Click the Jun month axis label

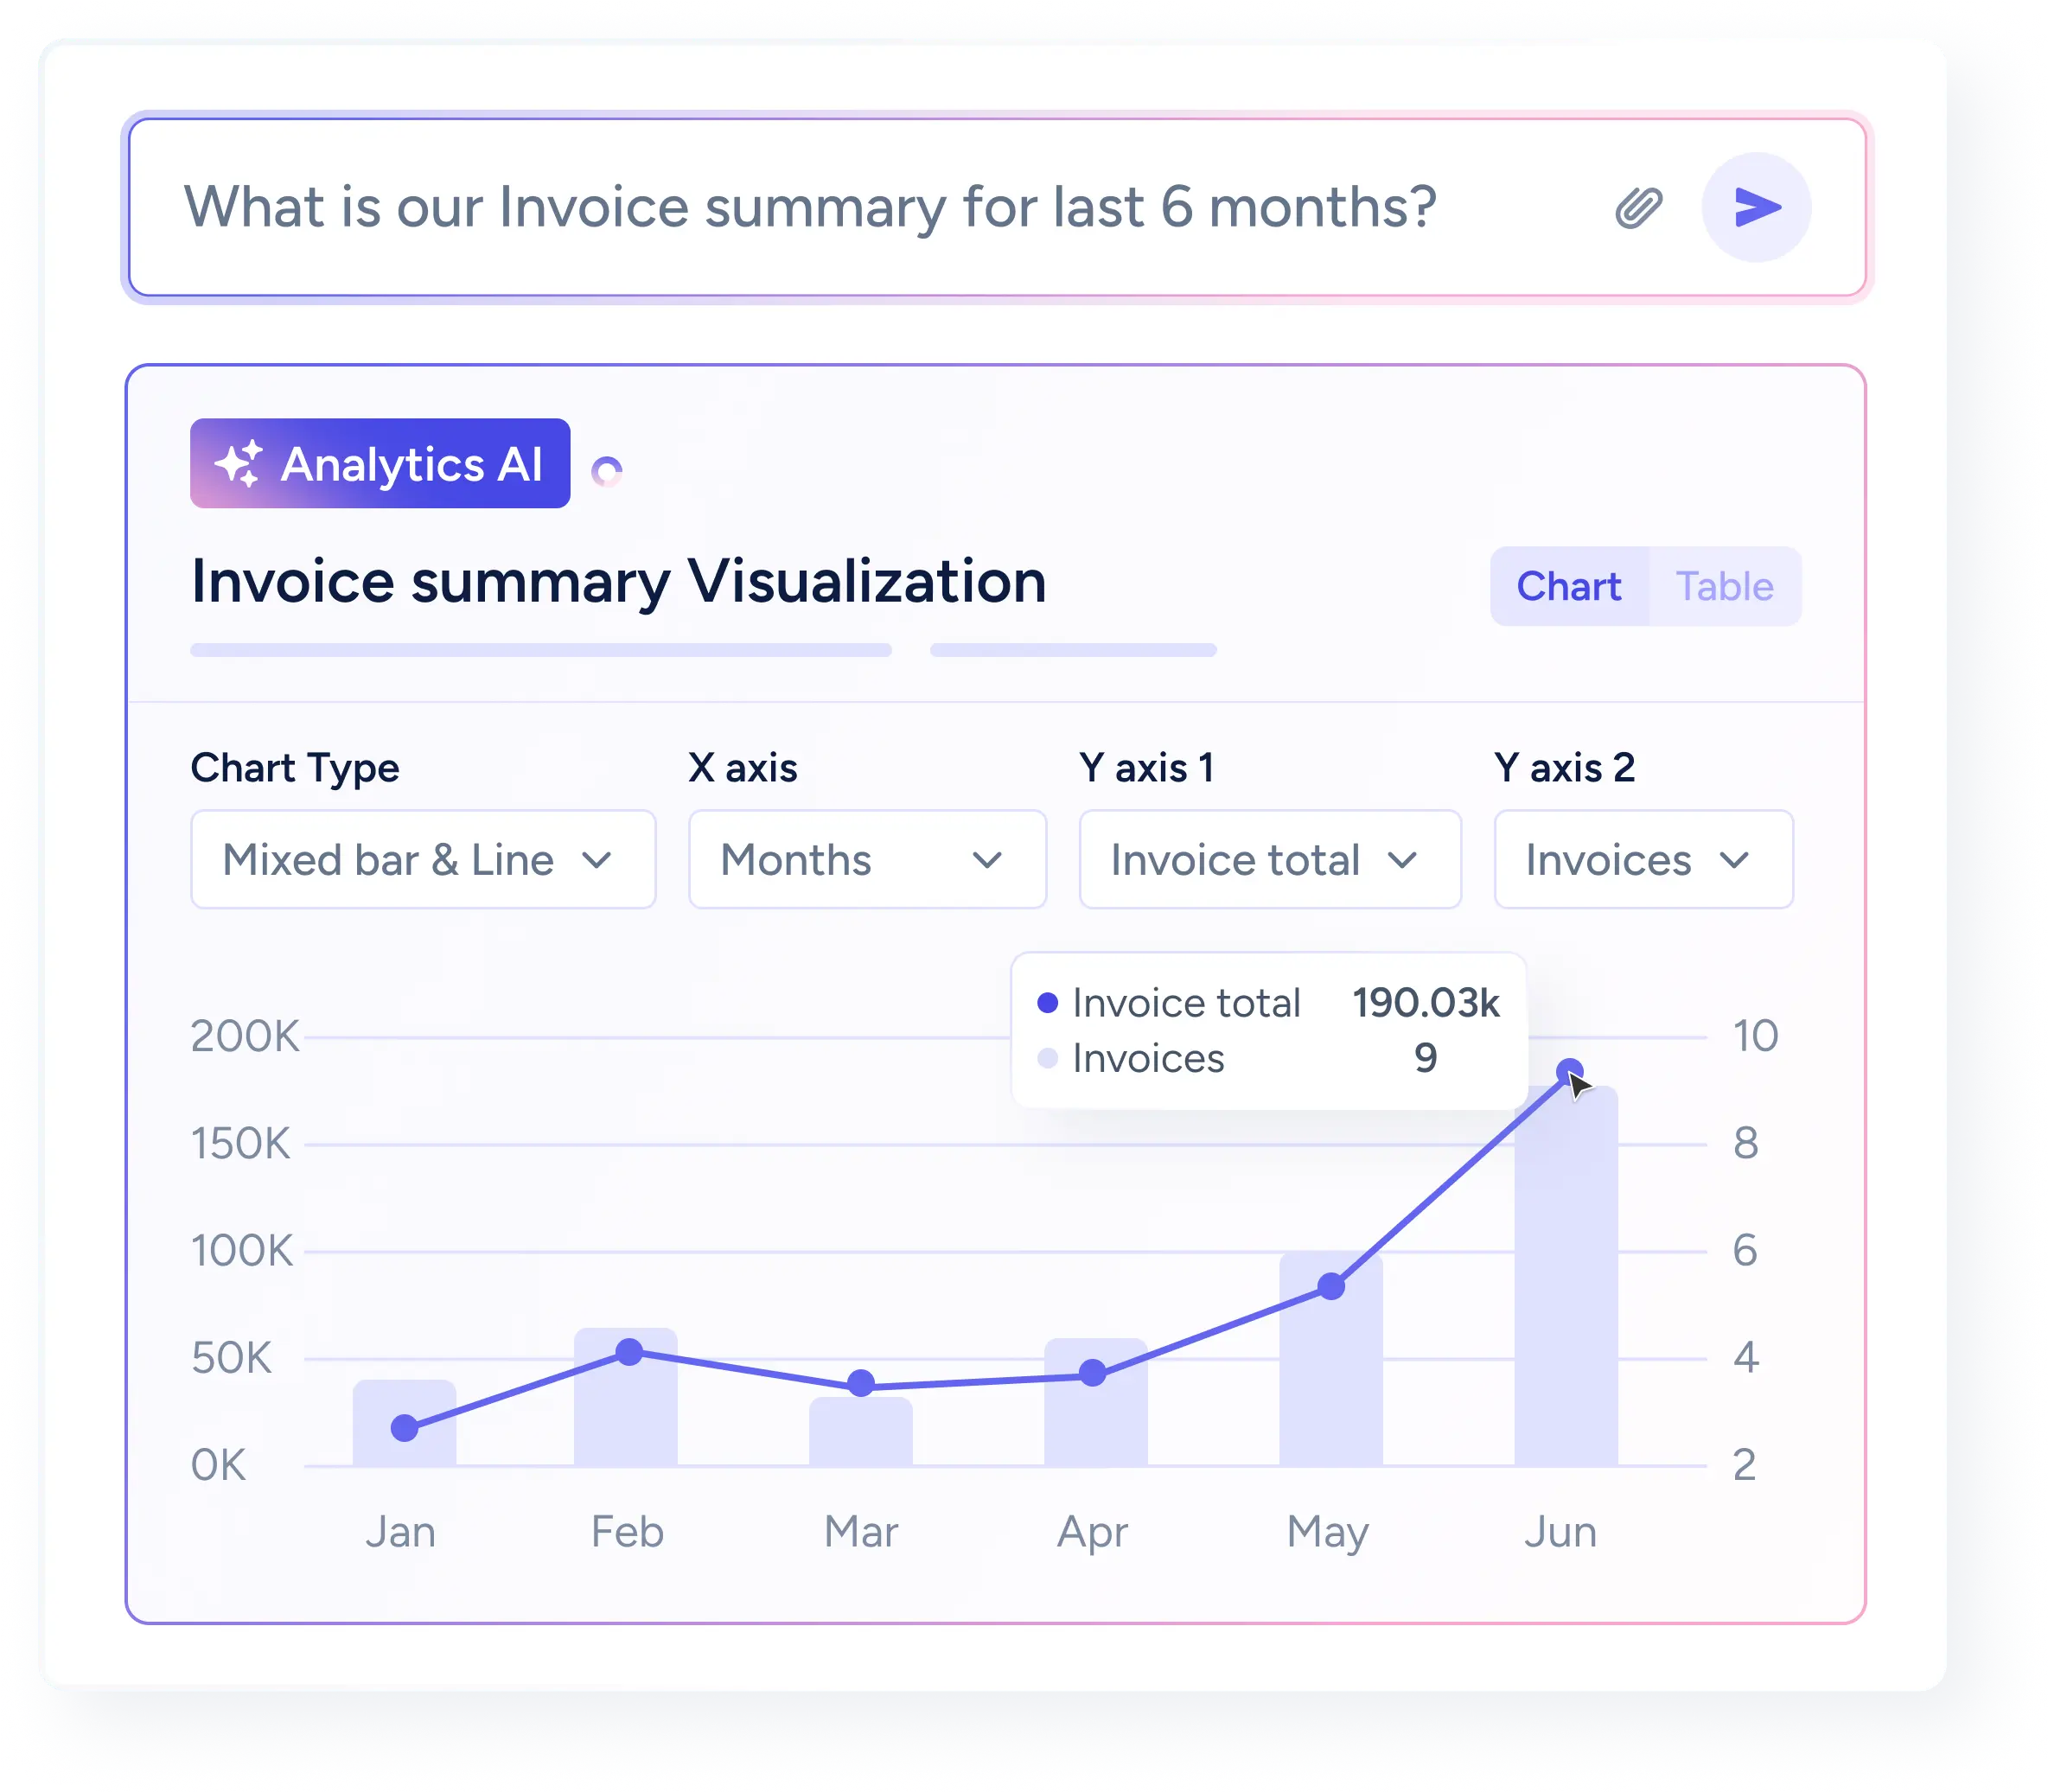point(1560,1532)
